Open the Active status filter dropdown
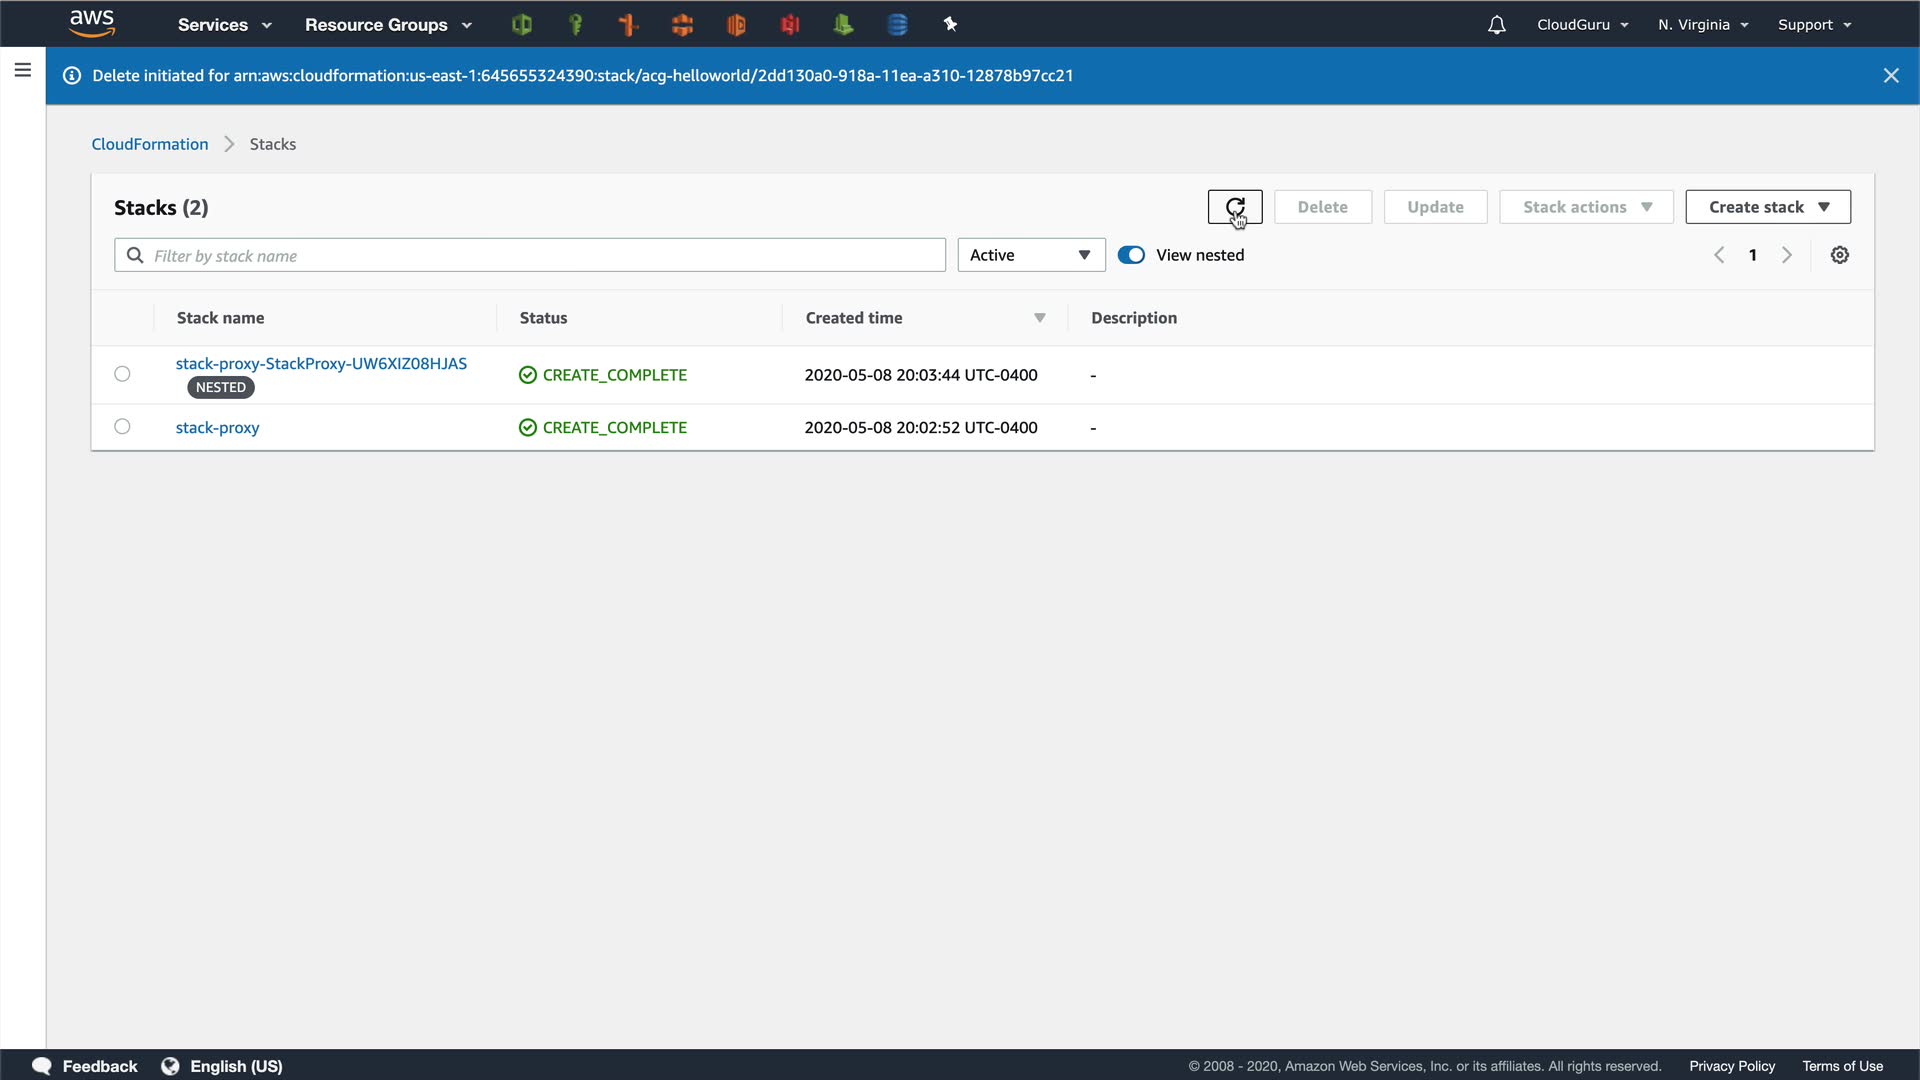 tap(1030, 255)
